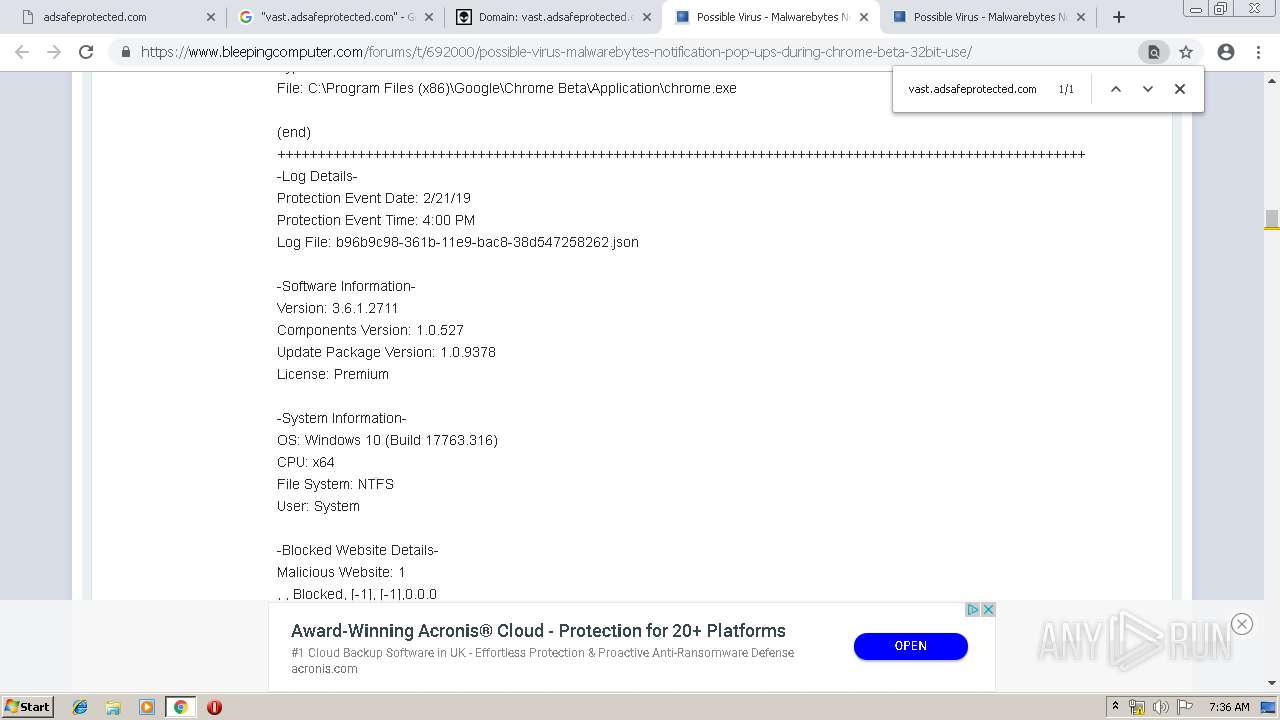Go back to the previous page
Screen dimensions: 1280x720
(x=22, y=52)
